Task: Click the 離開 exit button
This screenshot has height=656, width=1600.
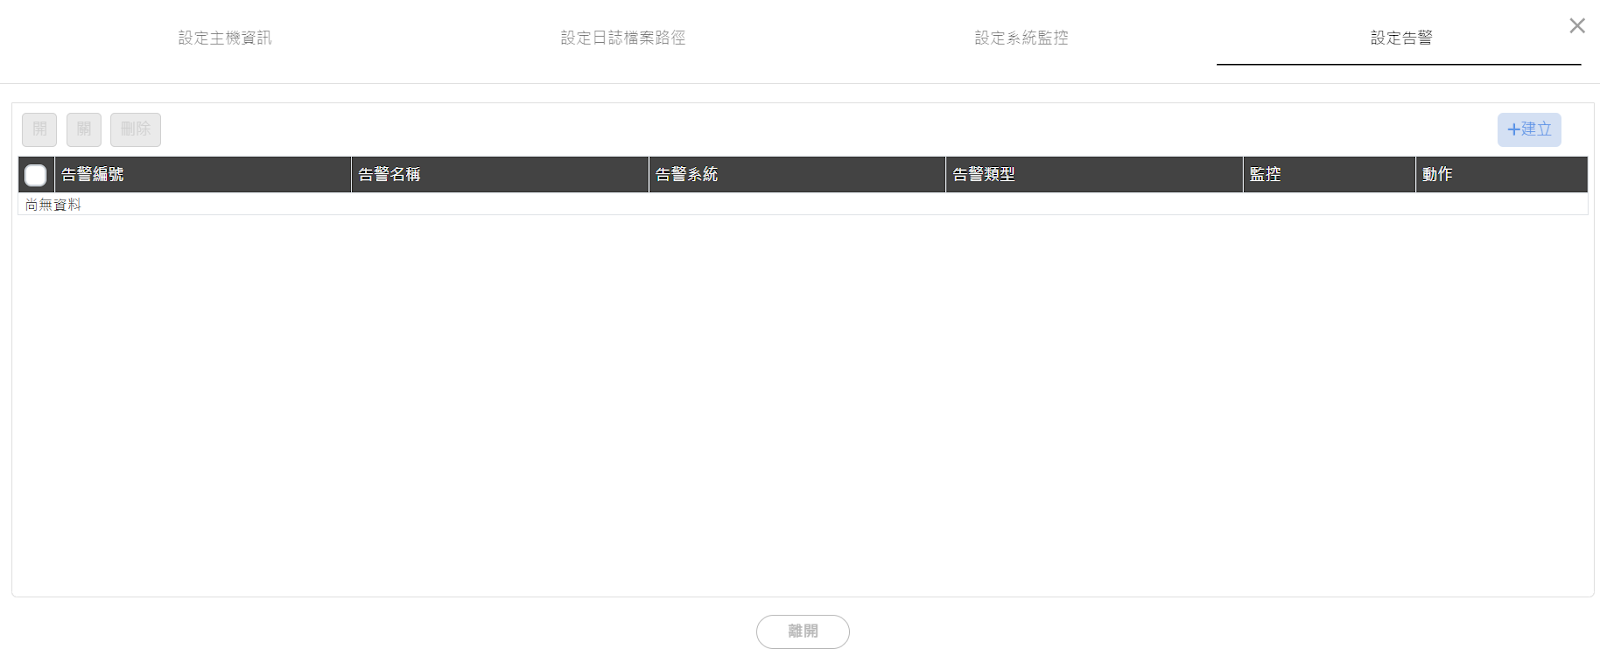Action: (803, 632)
